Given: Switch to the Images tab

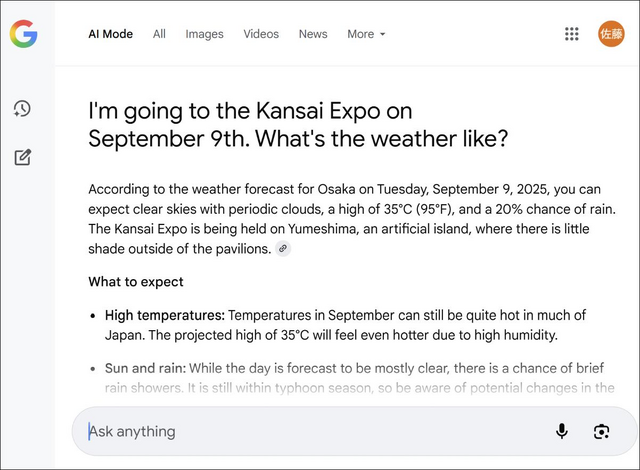Looking at the screenshot, I should (204, 34).
